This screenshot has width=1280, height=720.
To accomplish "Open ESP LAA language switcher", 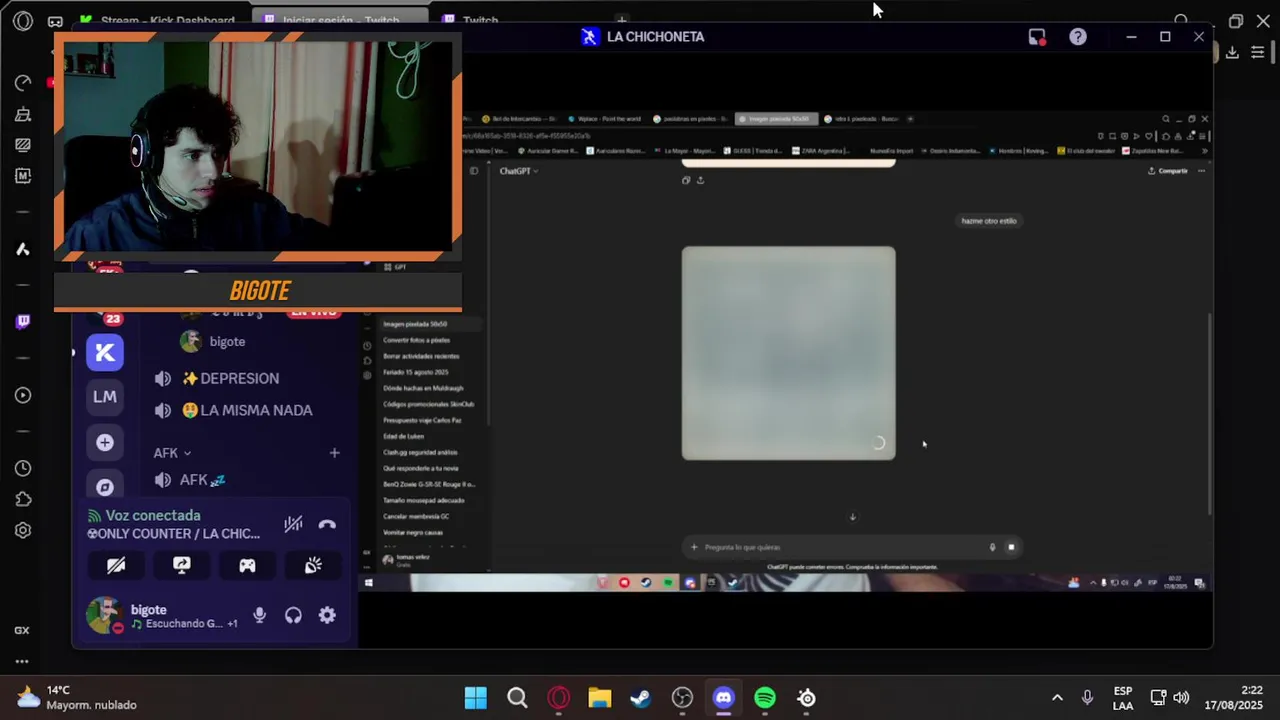I will [x=1123, y=698].
